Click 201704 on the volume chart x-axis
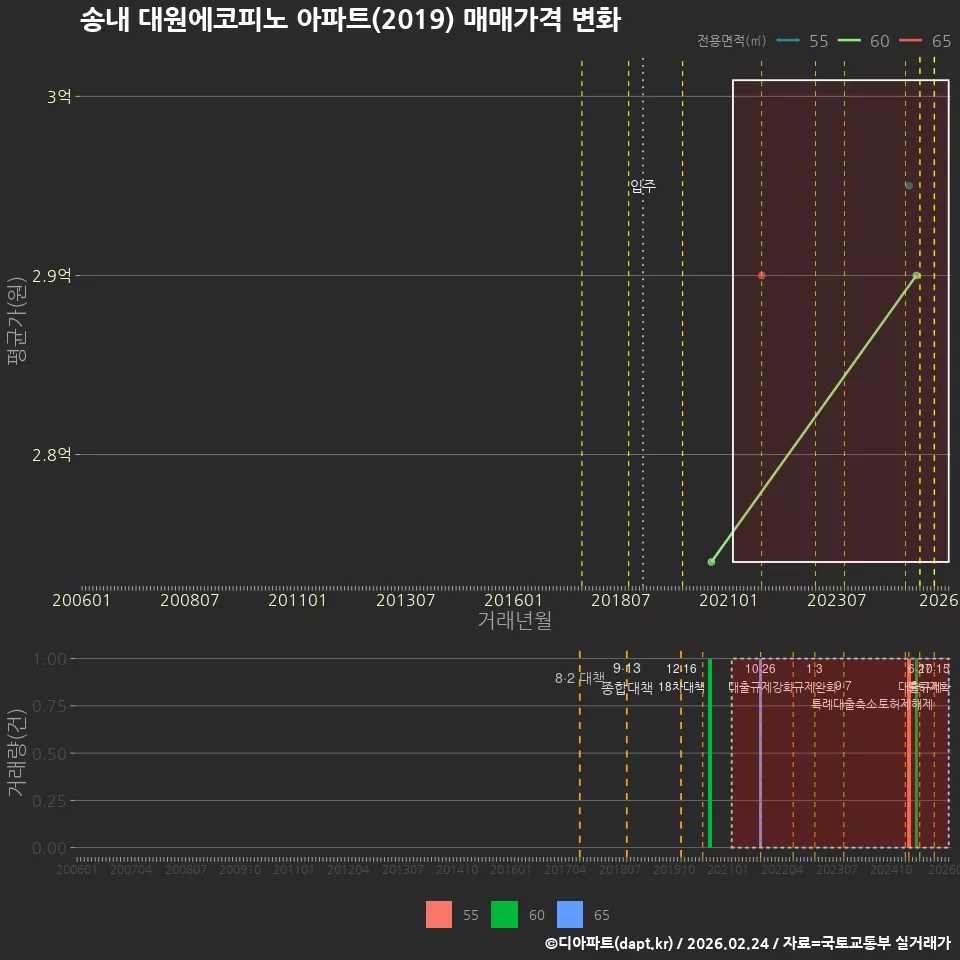The image size is (960, 960). click(565, 869)
